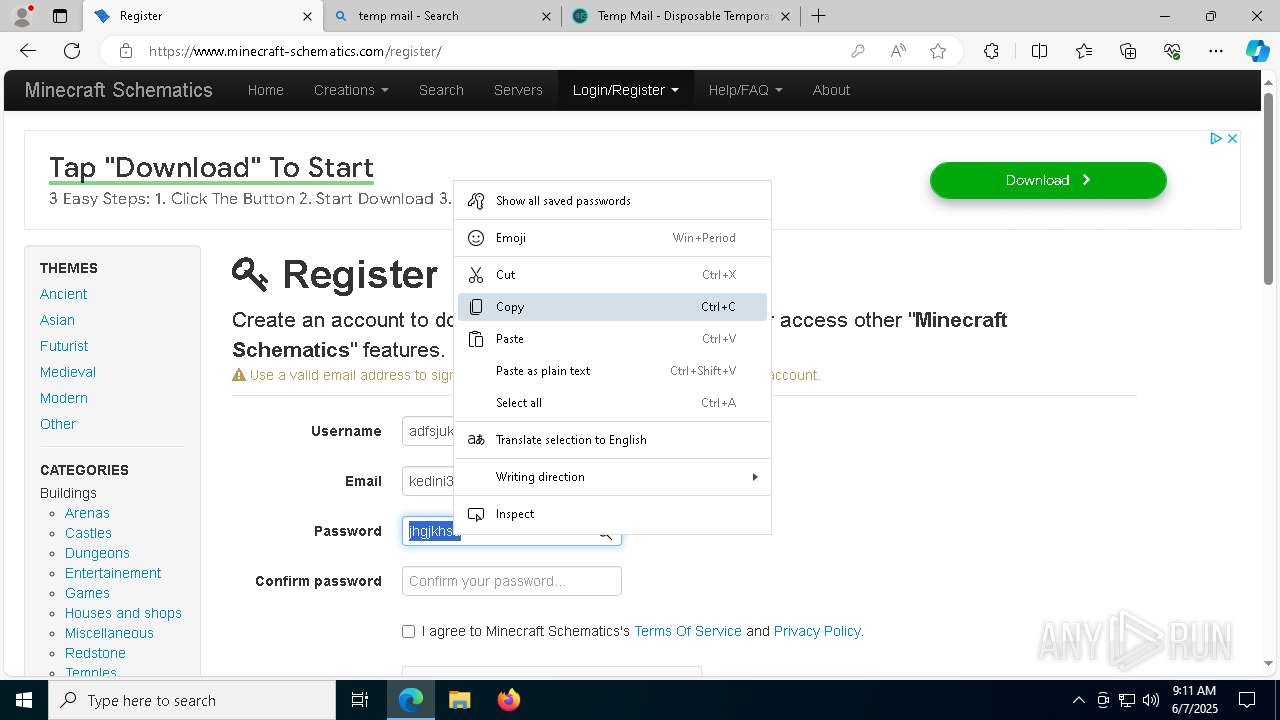Open the Emoji picker menu entry
This screenshot has height=720, width=1280.
613,238
